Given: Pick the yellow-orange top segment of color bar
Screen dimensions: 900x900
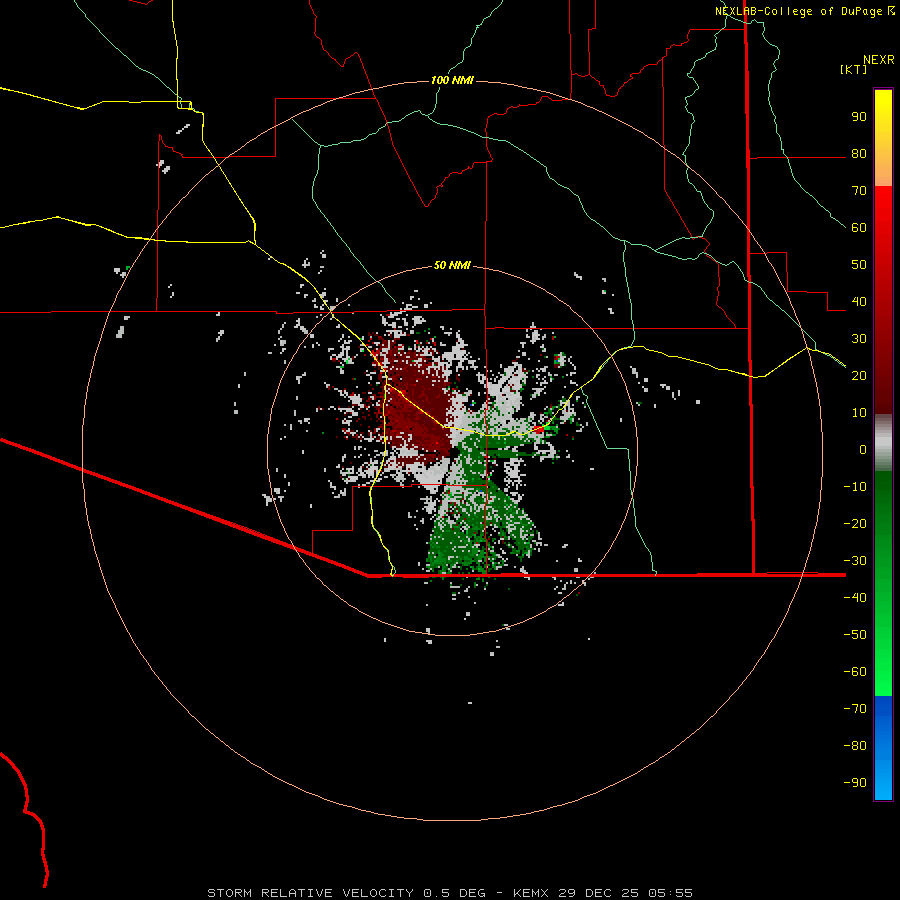Looking at the screenshot, I should point(883,138).
